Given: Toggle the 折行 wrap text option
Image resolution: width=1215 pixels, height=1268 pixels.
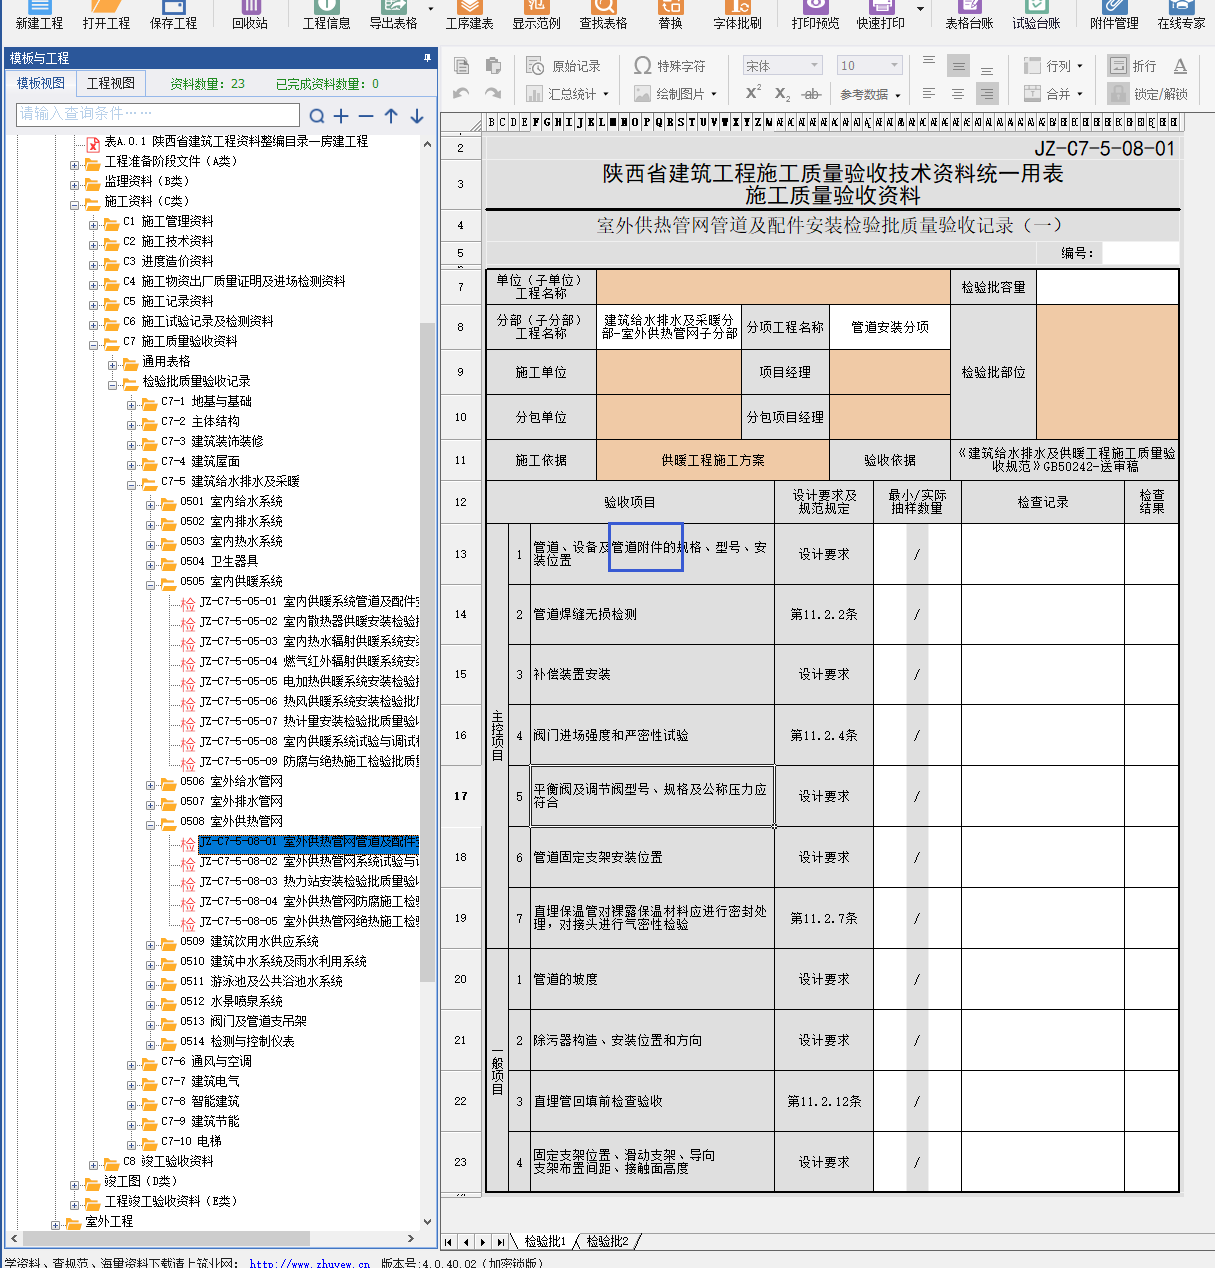Looking at the screenshot, I should pos(1133,66).
